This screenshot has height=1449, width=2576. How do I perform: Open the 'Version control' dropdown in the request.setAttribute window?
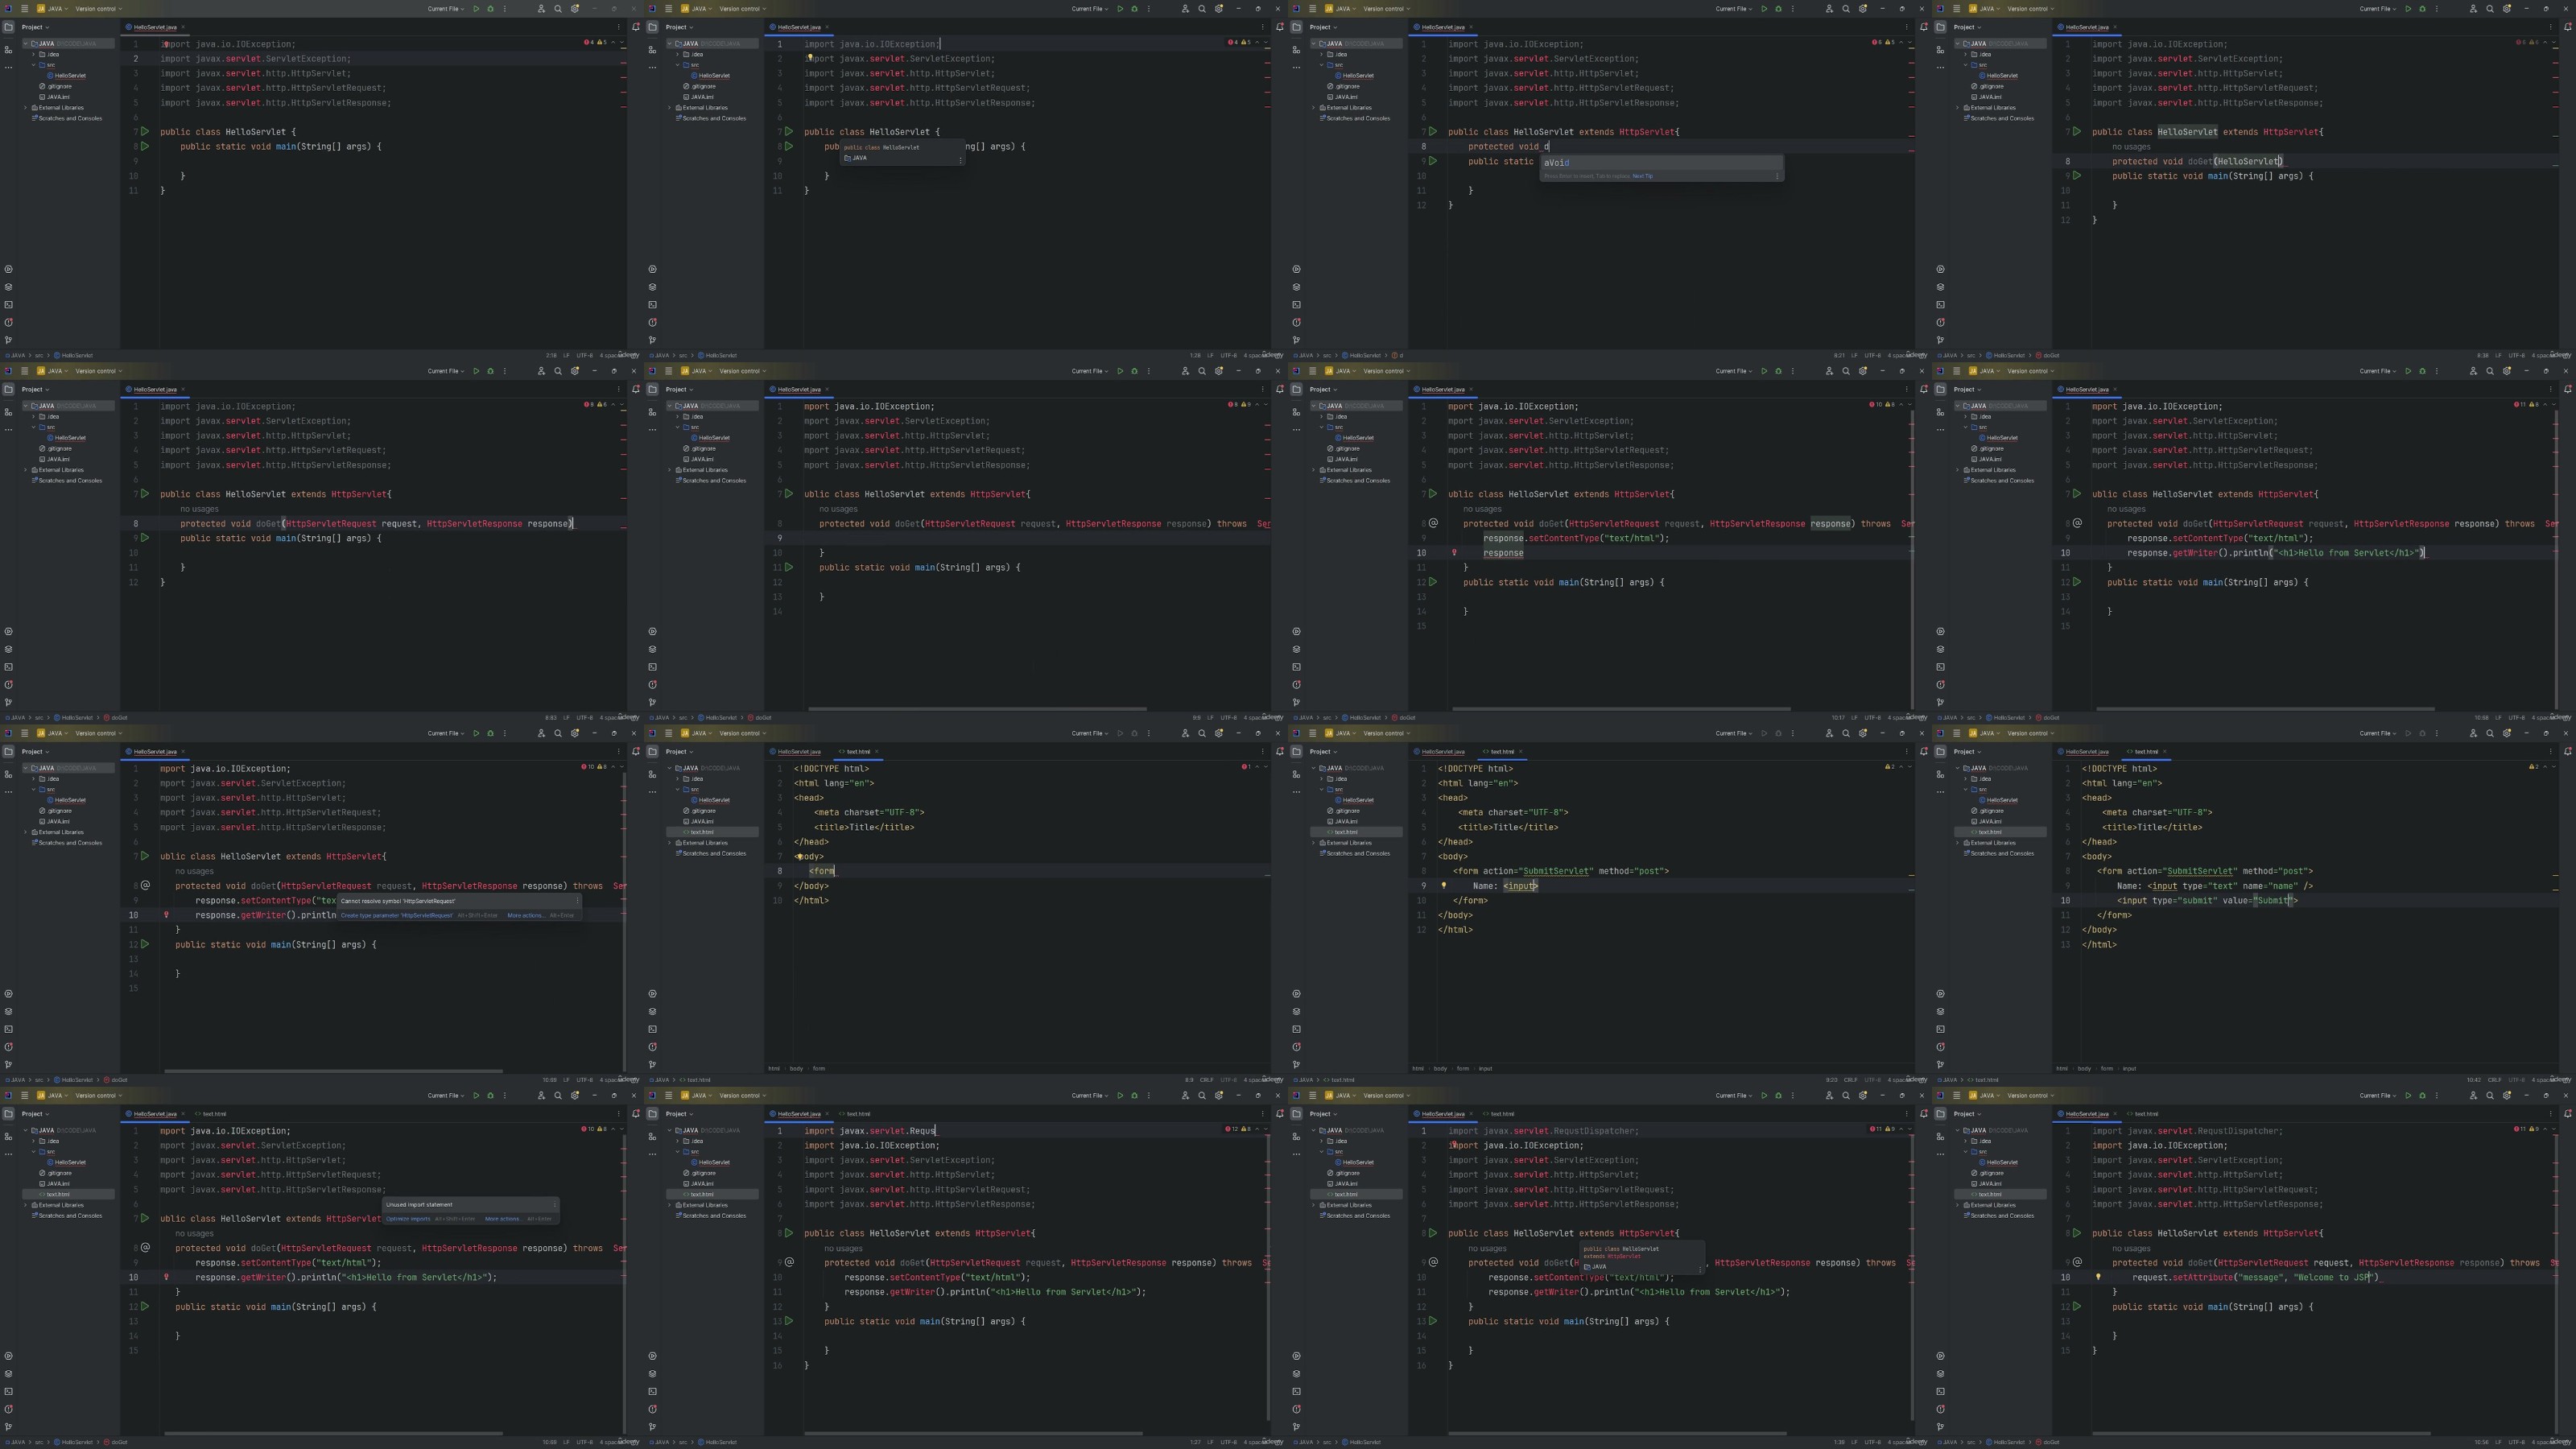pyautogui.click(x=2028, y=1096)
